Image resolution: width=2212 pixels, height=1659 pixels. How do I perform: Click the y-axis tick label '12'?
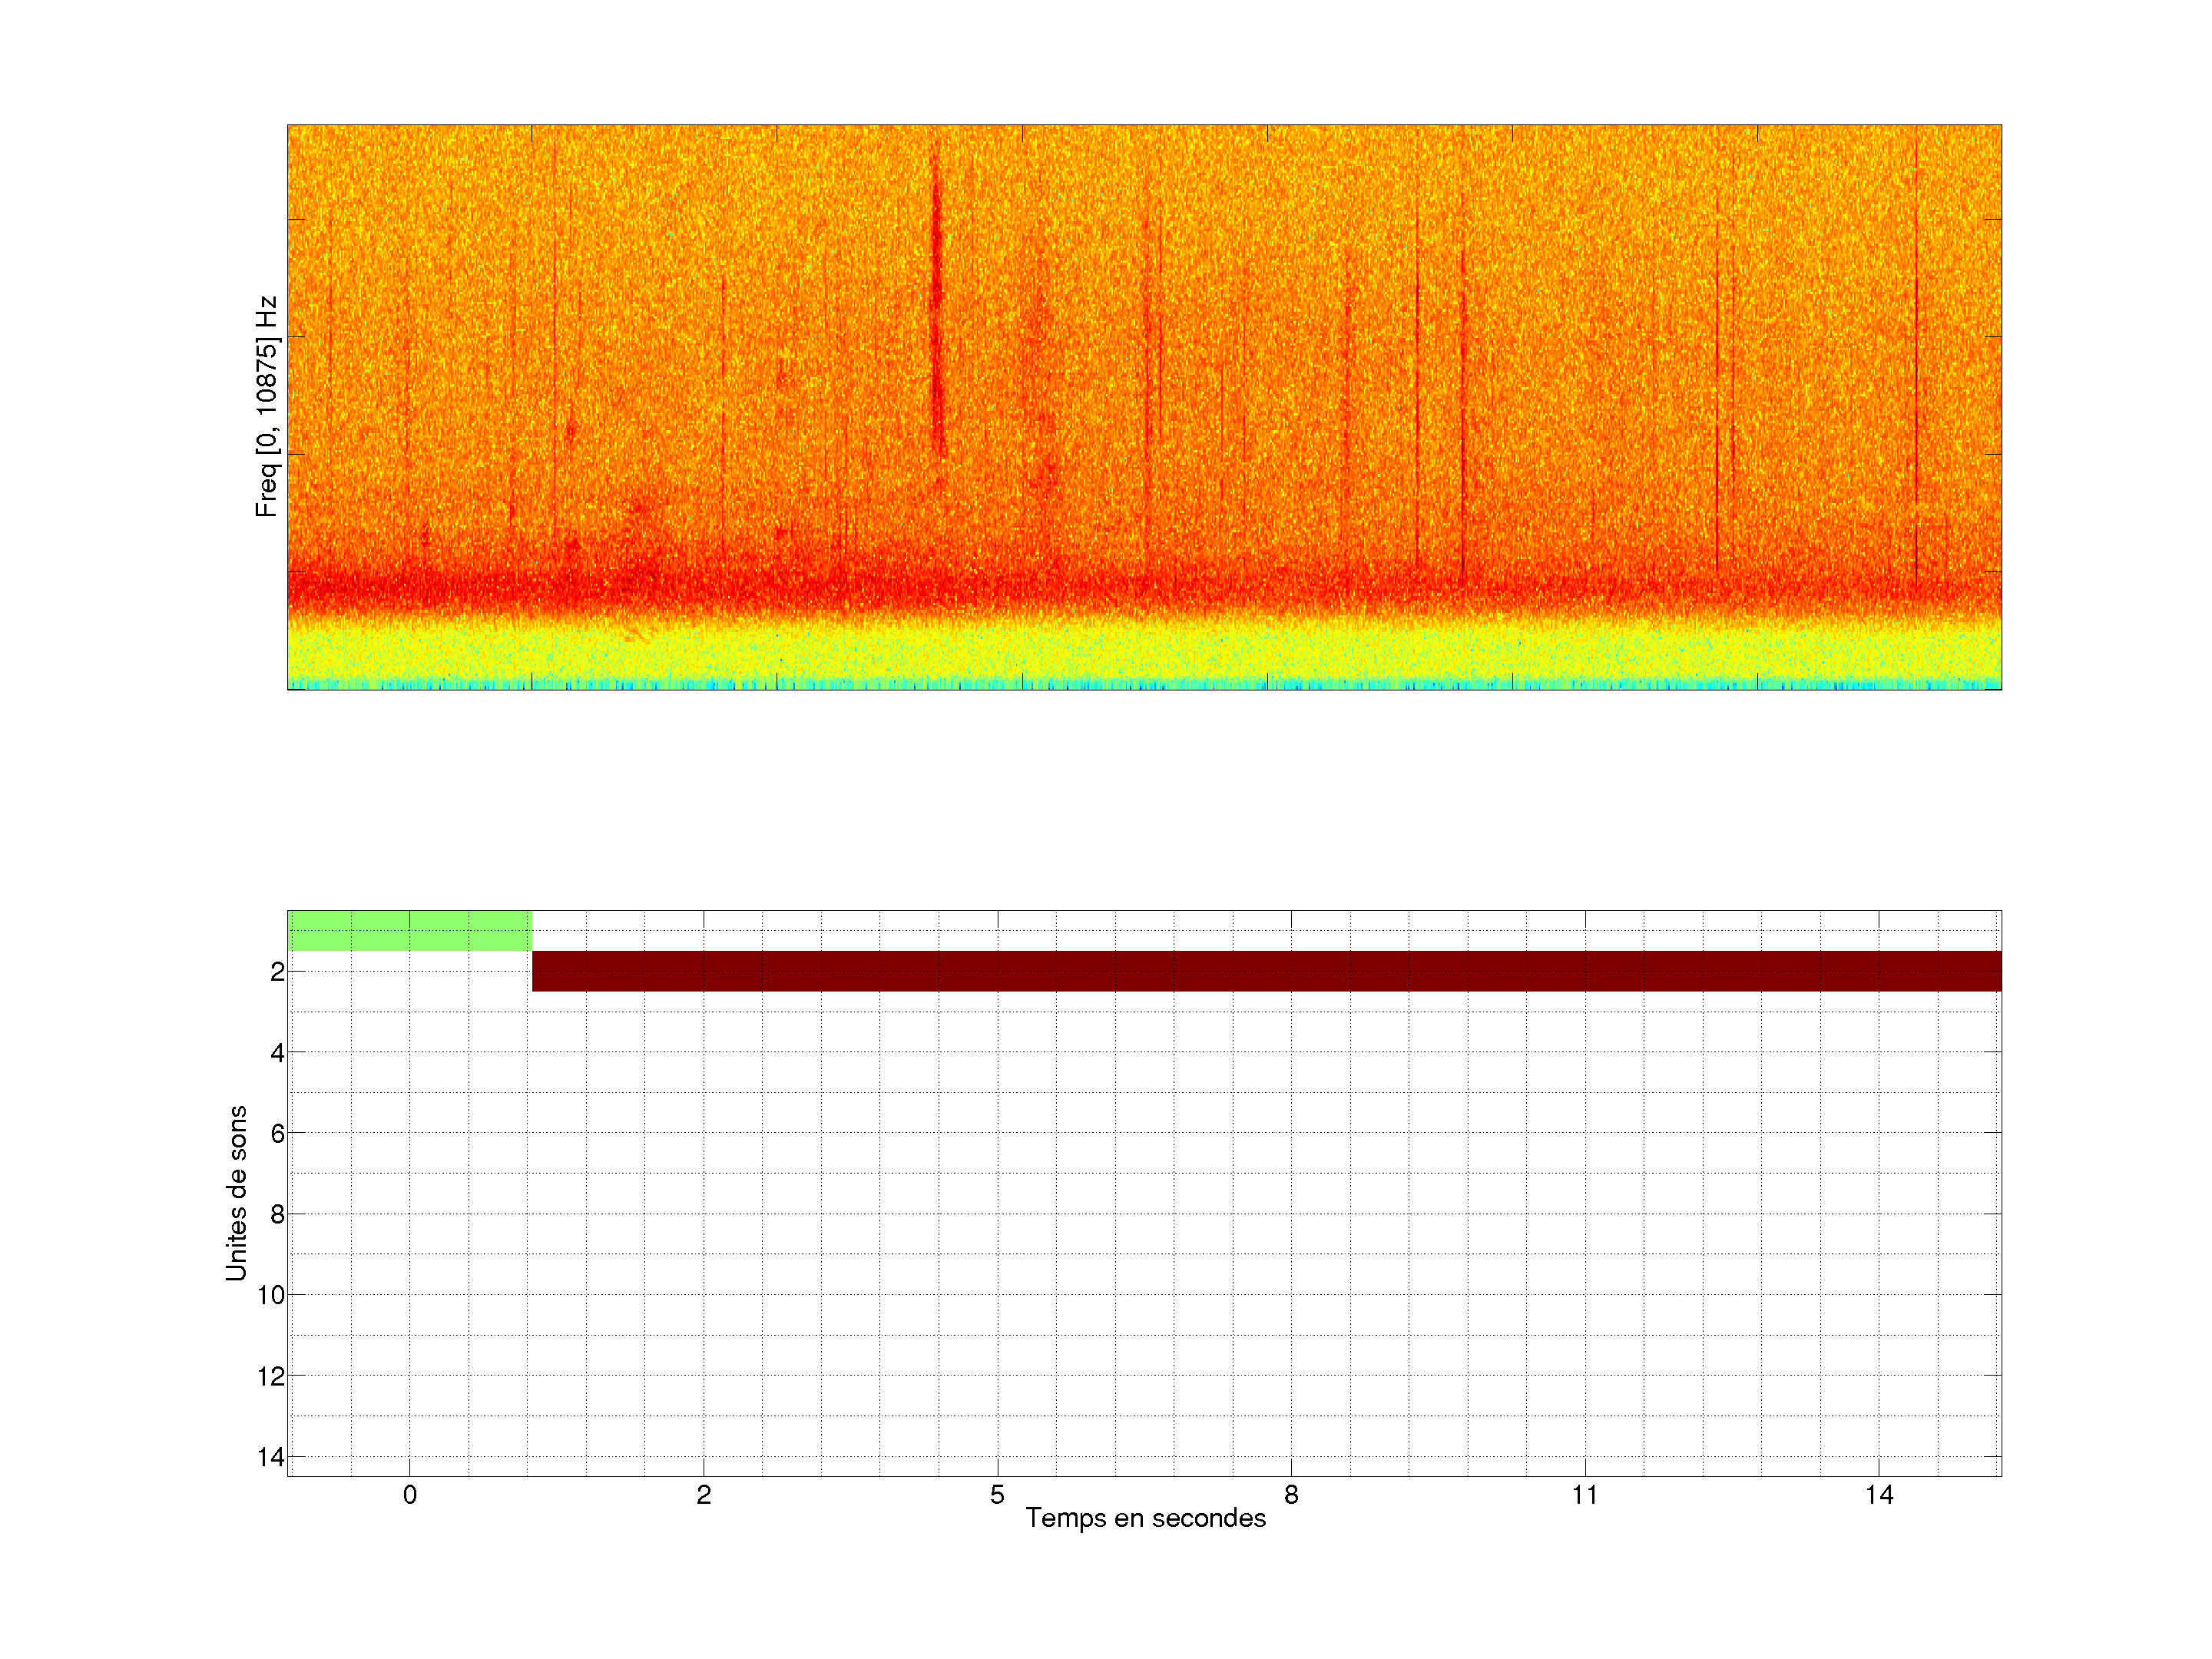point(271,1376)
